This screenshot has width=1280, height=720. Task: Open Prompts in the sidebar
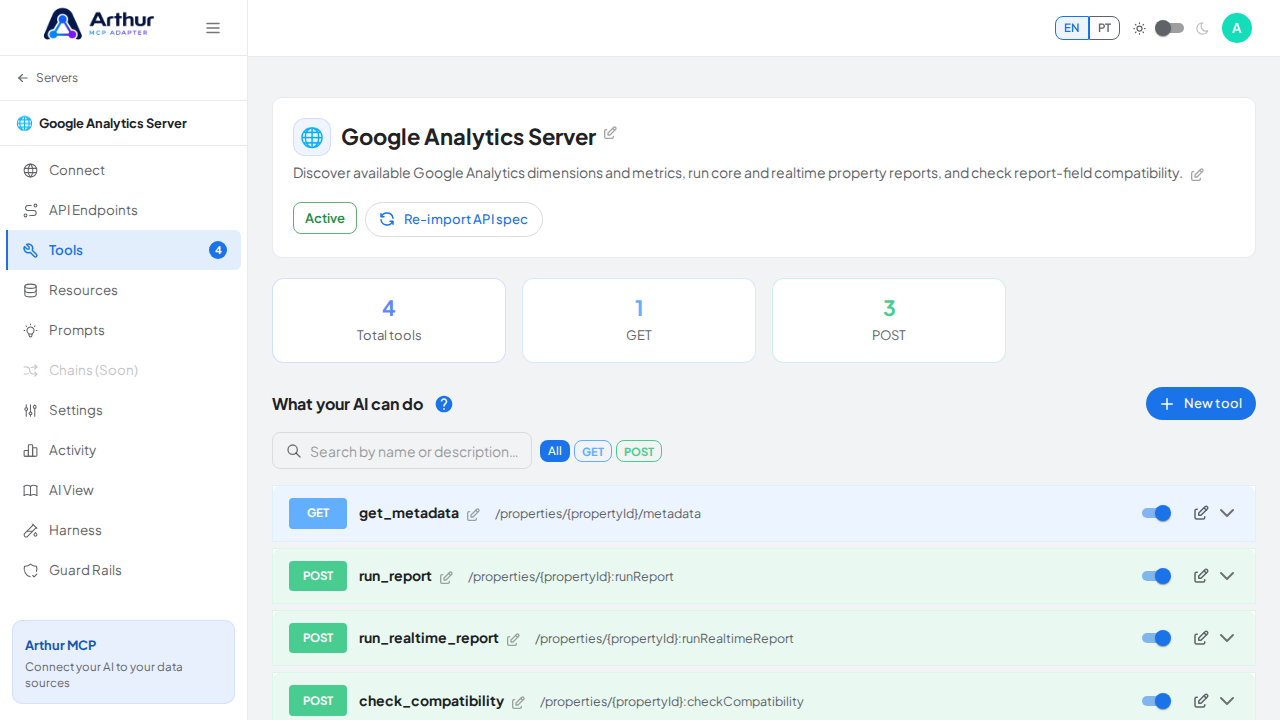tap(123, 330)
